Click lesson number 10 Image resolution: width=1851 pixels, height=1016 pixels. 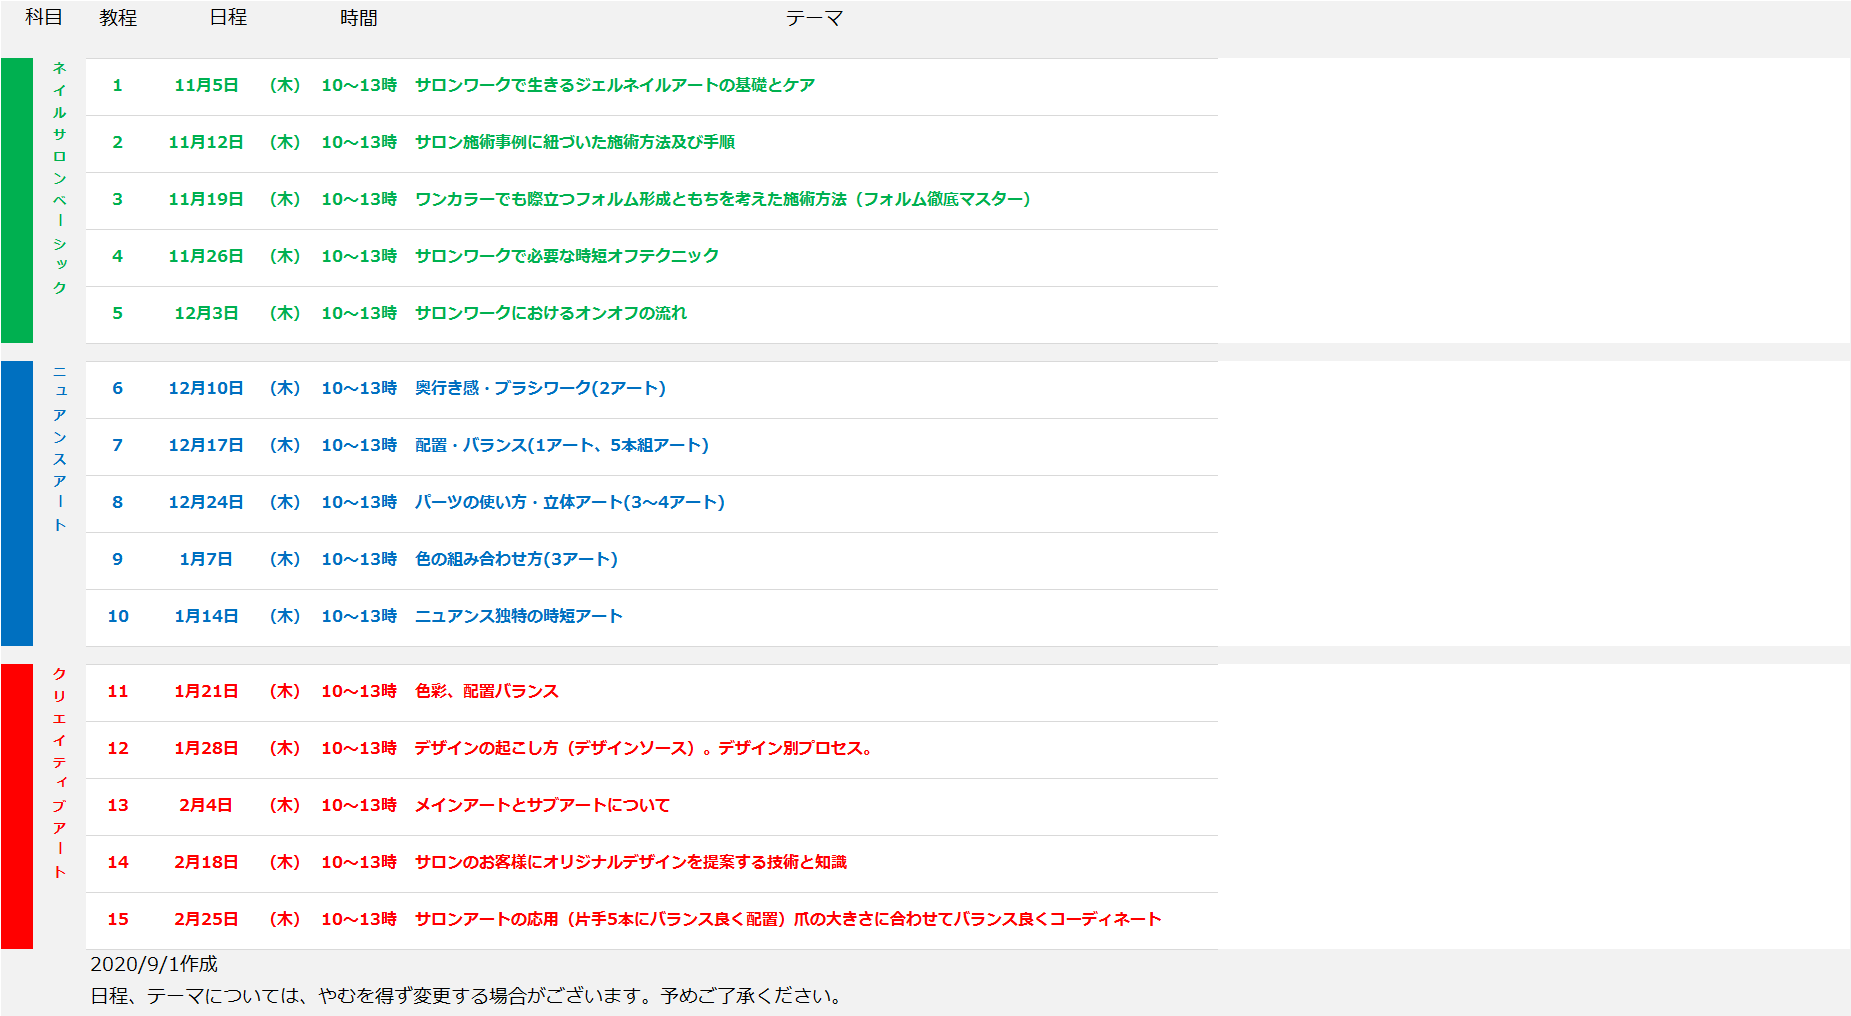click(118, 616)
